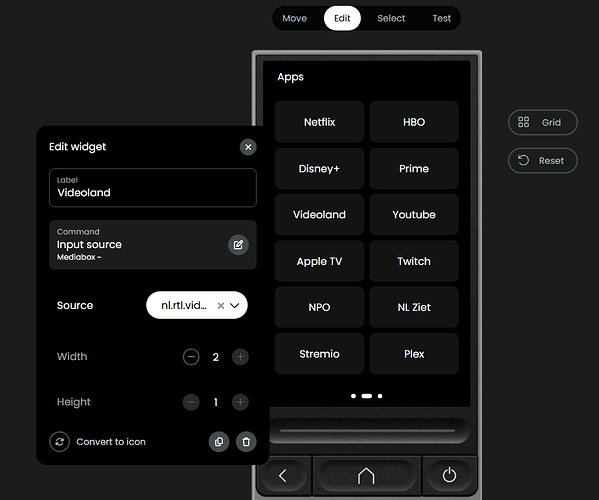The image size is (599, 500).
Task: Click the remote's touch slider bar
Action: (367, 430)
